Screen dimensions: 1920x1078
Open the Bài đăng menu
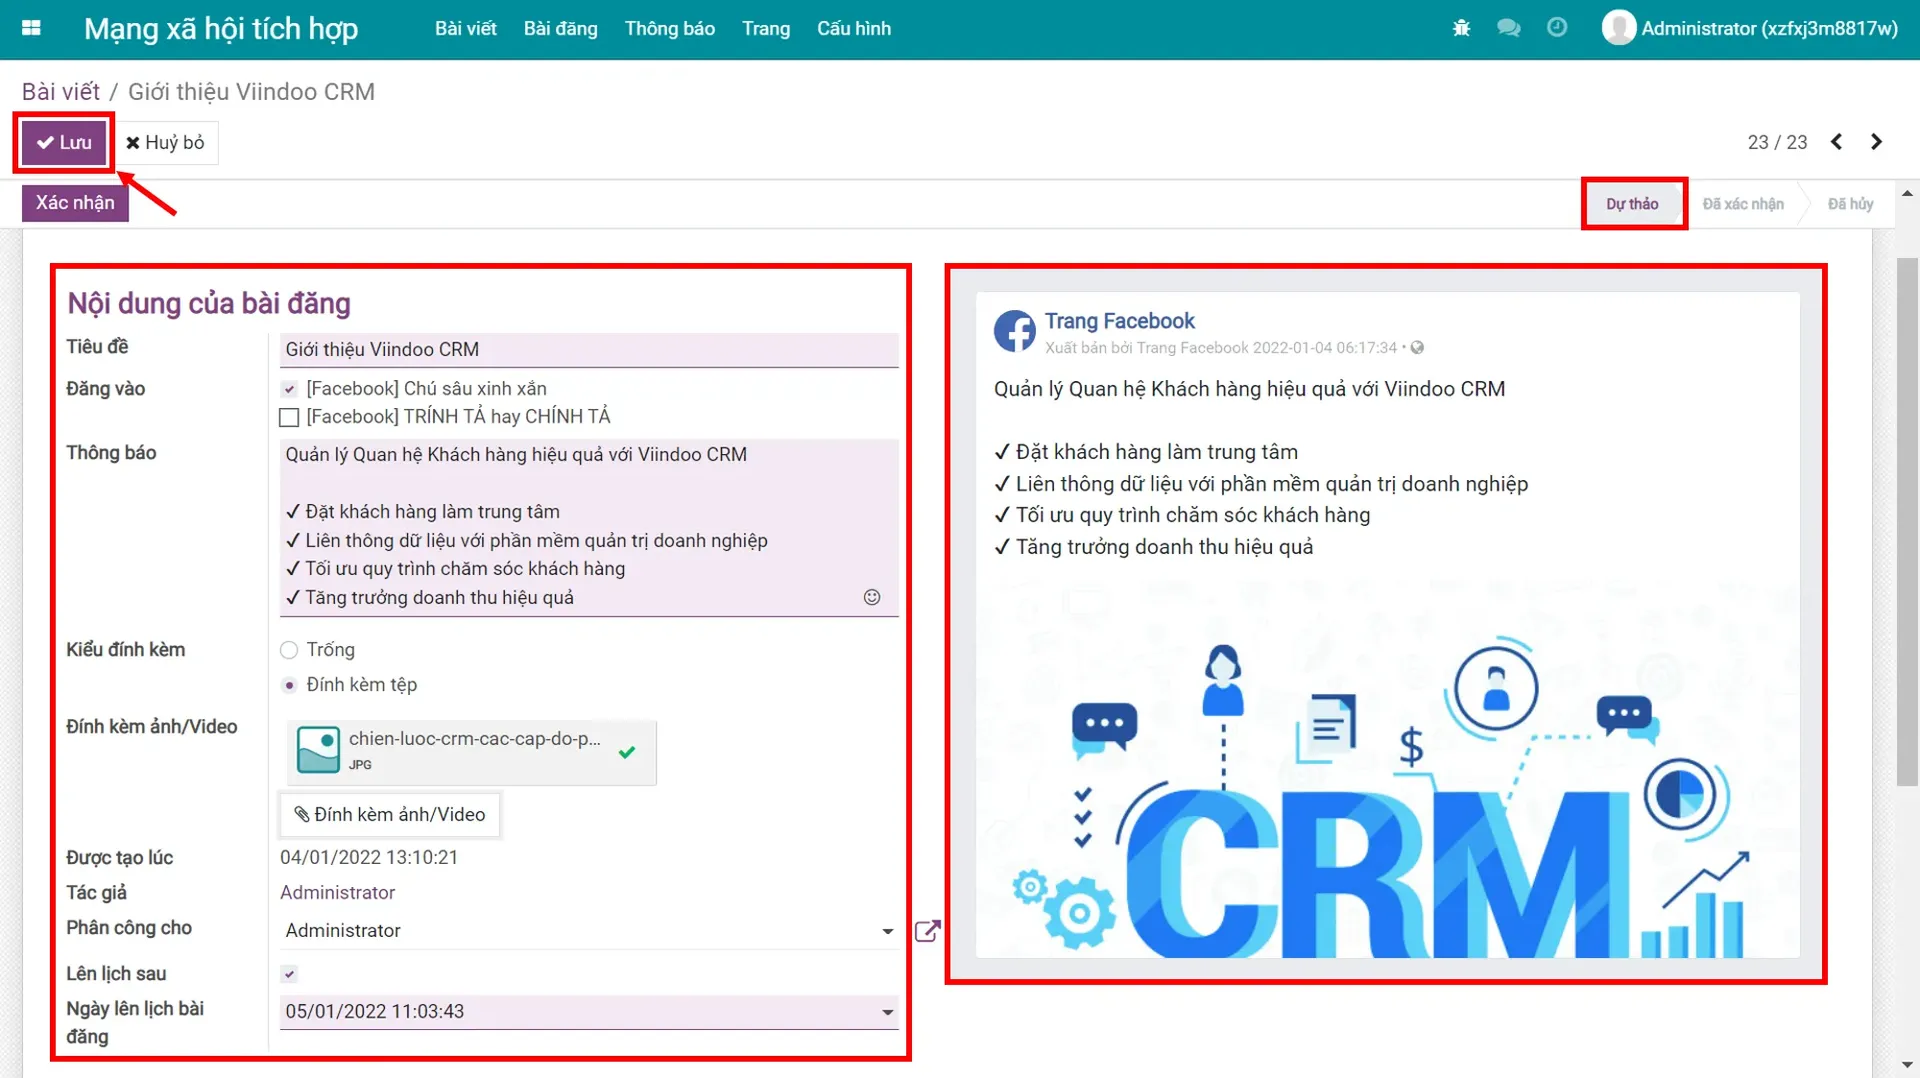pyautogui.click(x=560, y=28)
